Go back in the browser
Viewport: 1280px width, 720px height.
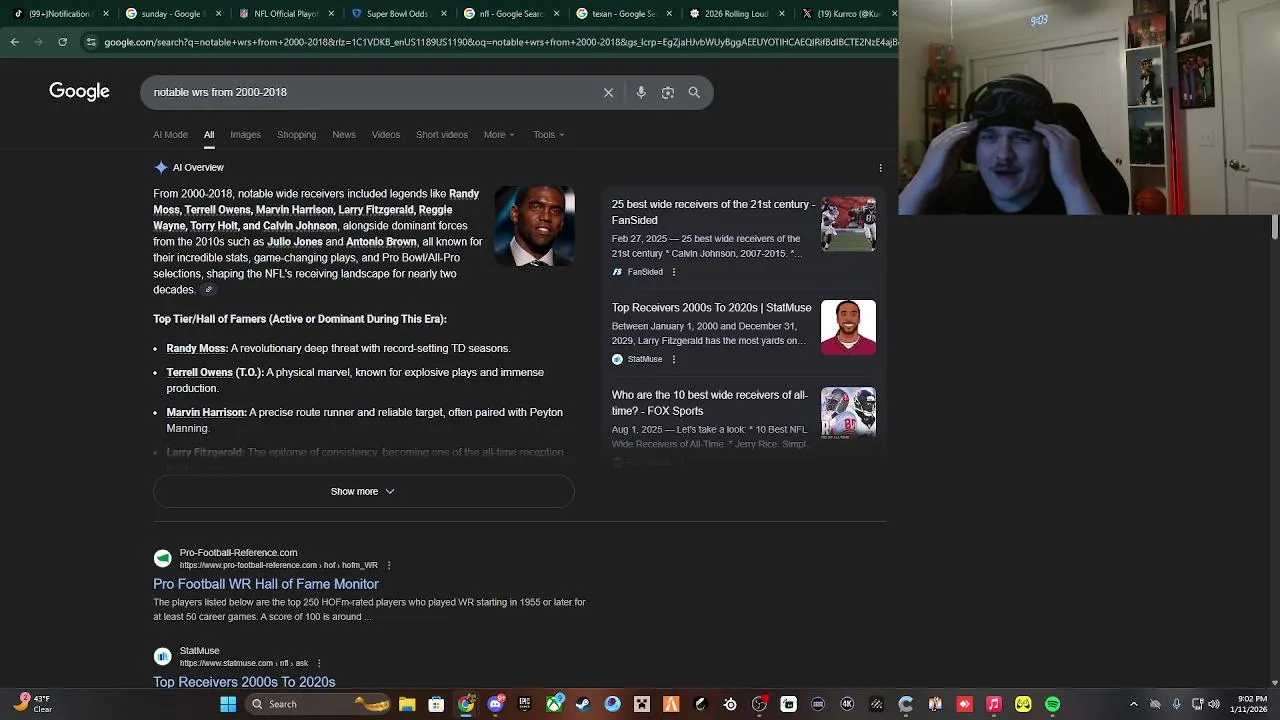(x=14, y=42)
